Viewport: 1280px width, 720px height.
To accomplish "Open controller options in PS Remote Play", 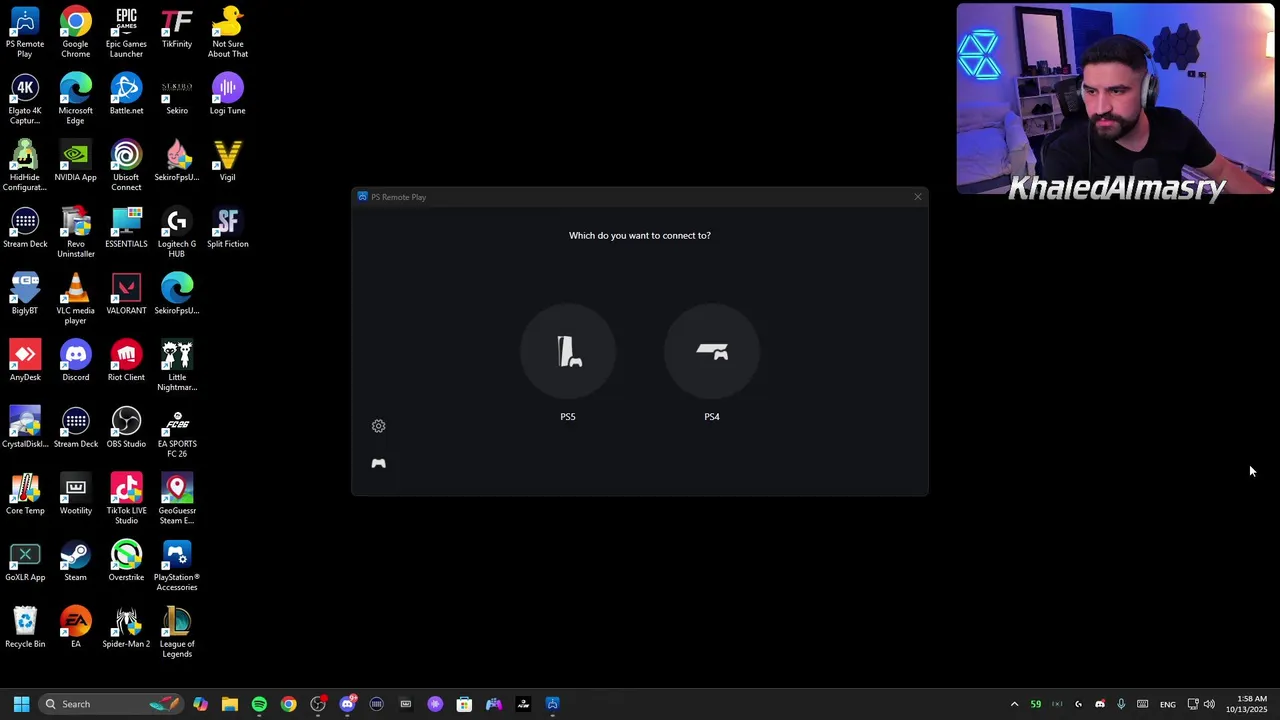I will click(378, 463).
